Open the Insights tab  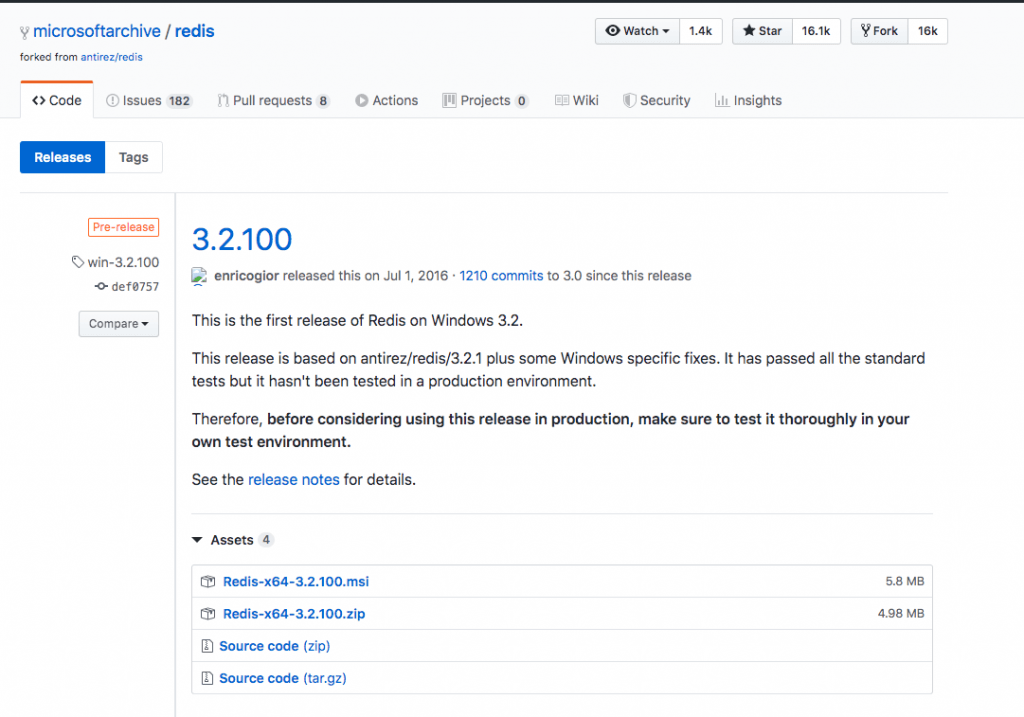[x=748, y=101]
